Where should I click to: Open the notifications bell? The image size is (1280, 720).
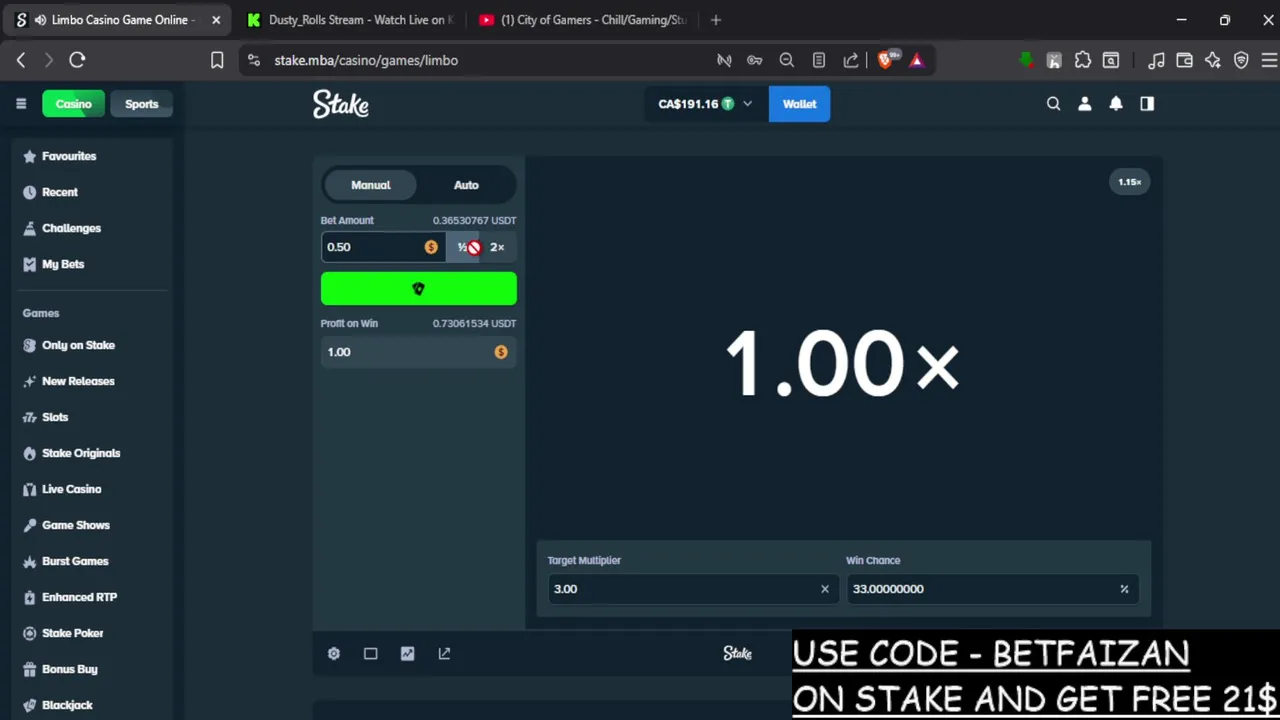click(1116, 104)
